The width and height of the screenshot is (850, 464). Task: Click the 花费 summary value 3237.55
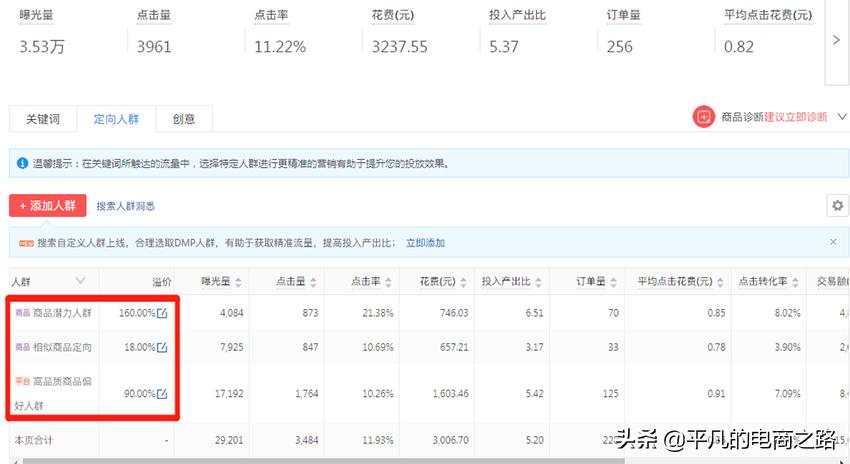click(x=400, y=47)
